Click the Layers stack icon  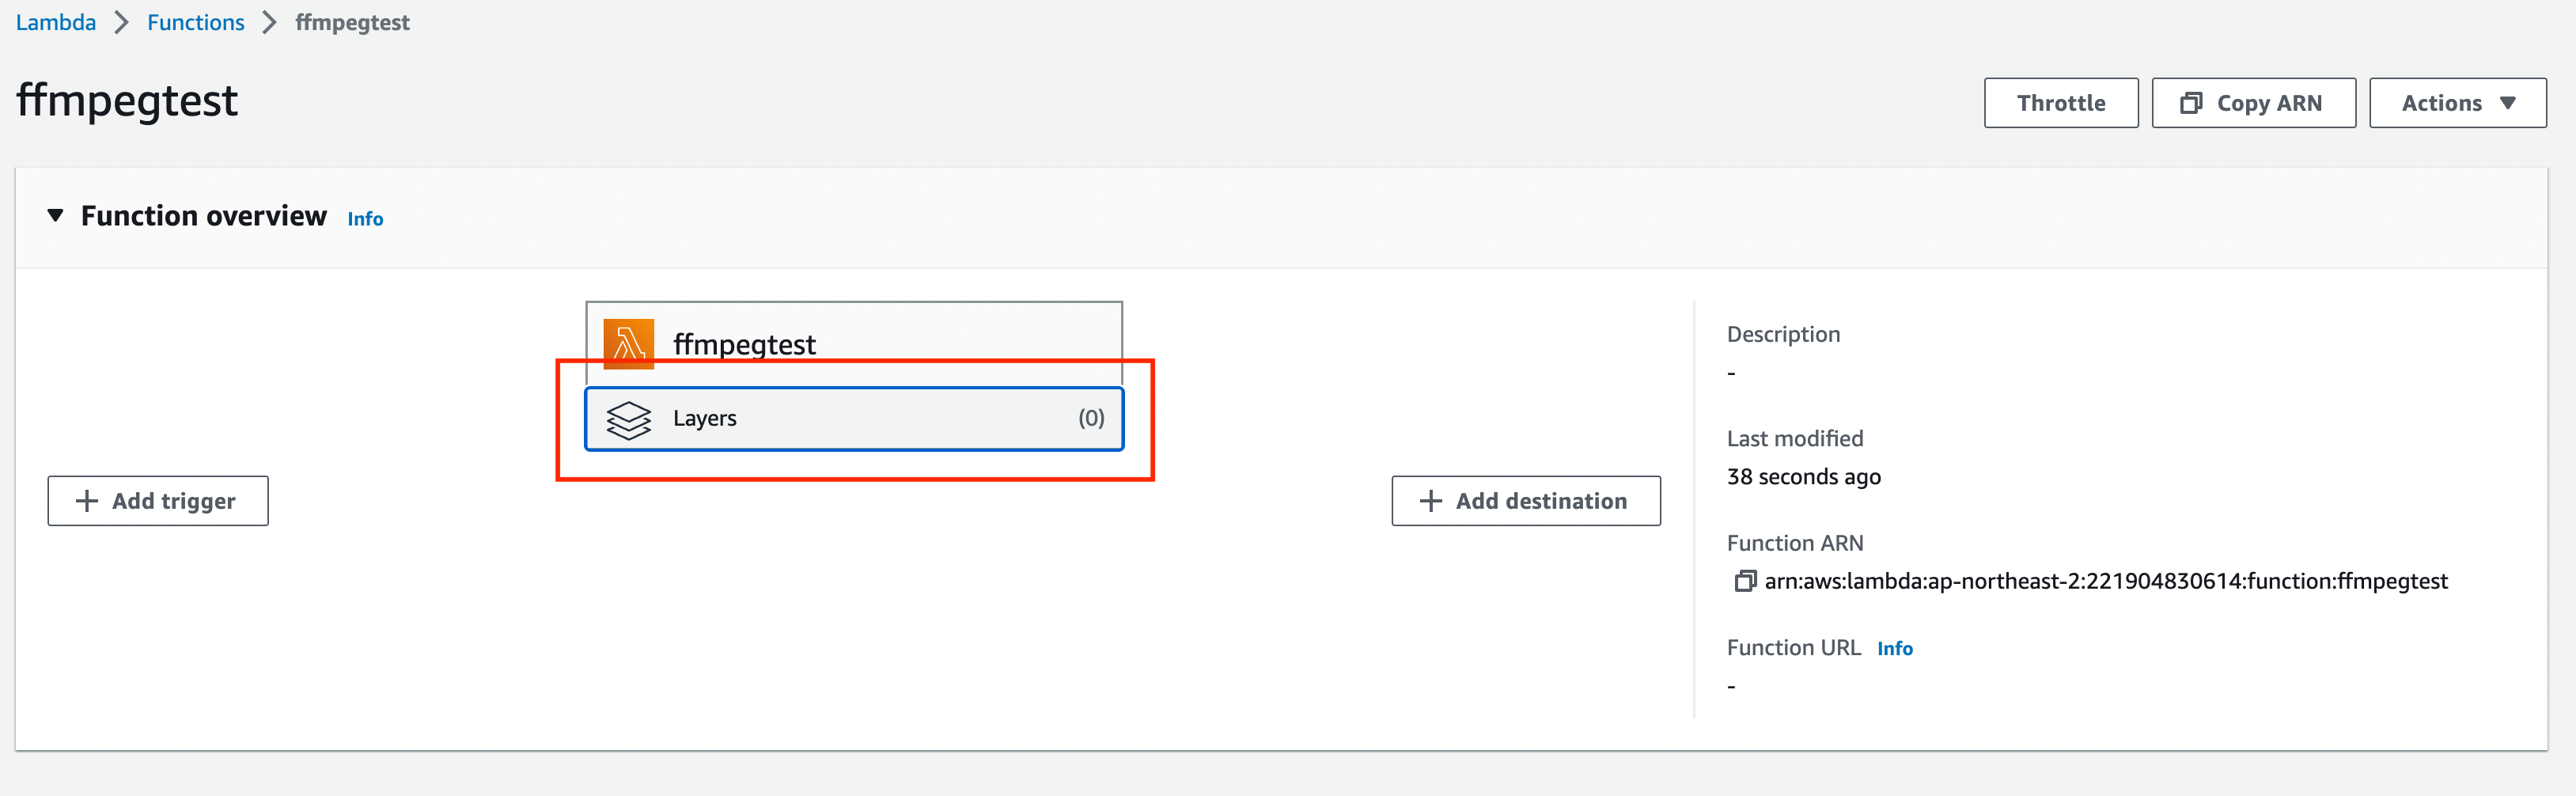(x=628, y=419)
